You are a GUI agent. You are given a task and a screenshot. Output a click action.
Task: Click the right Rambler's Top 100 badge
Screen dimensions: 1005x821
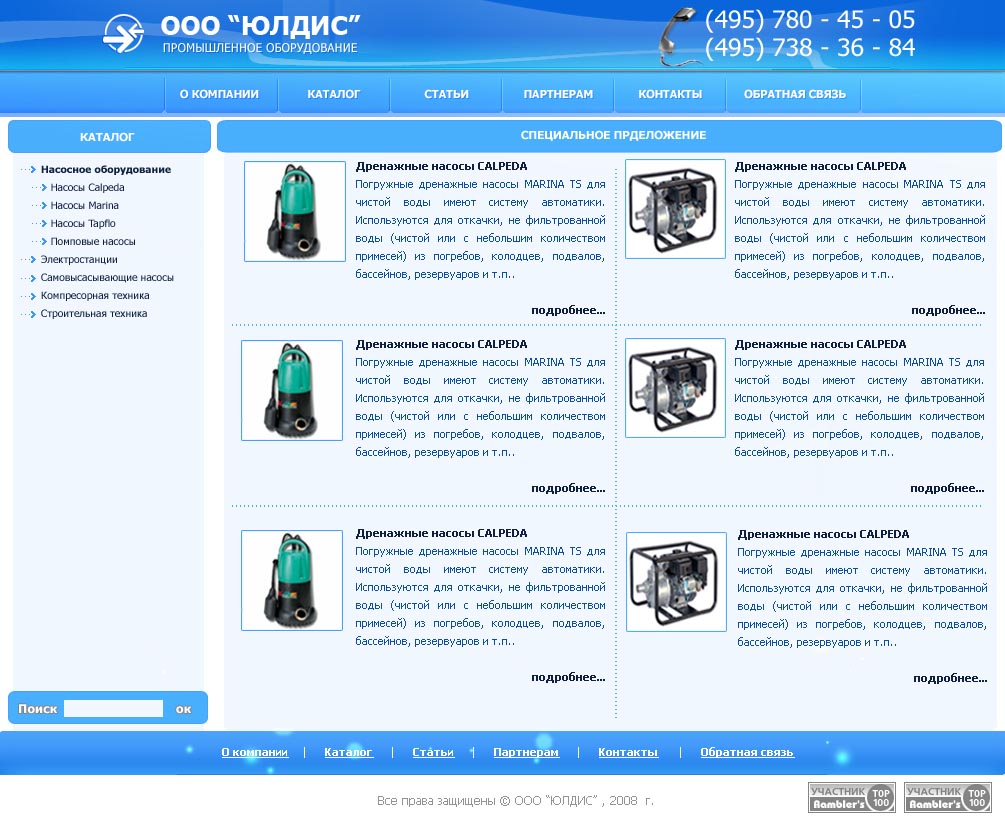click(944, 795)
